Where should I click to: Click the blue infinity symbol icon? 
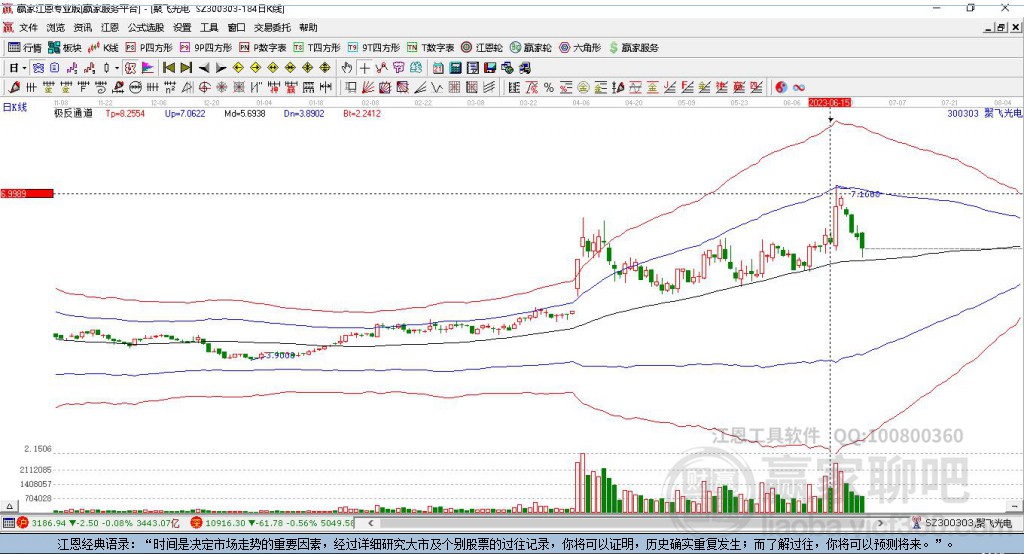(x=799, y=87)
